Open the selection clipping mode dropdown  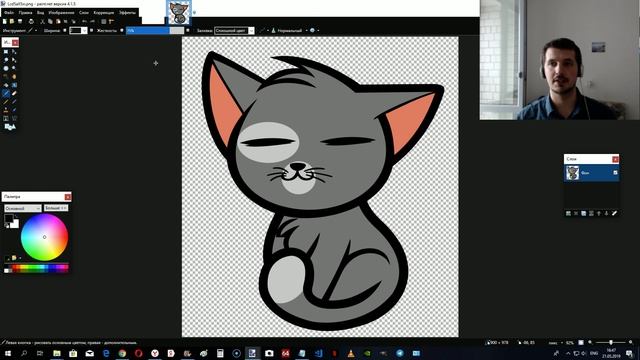(314, 30)
